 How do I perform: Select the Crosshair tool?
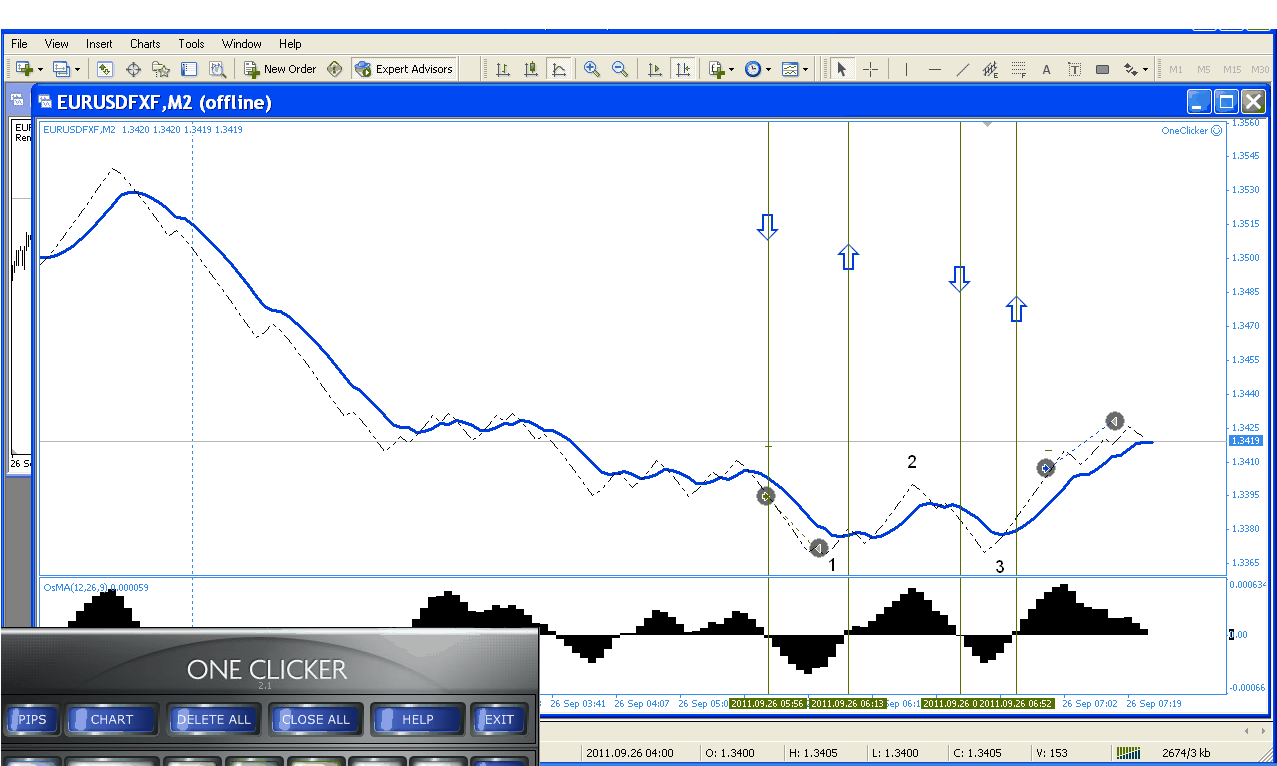871,69
